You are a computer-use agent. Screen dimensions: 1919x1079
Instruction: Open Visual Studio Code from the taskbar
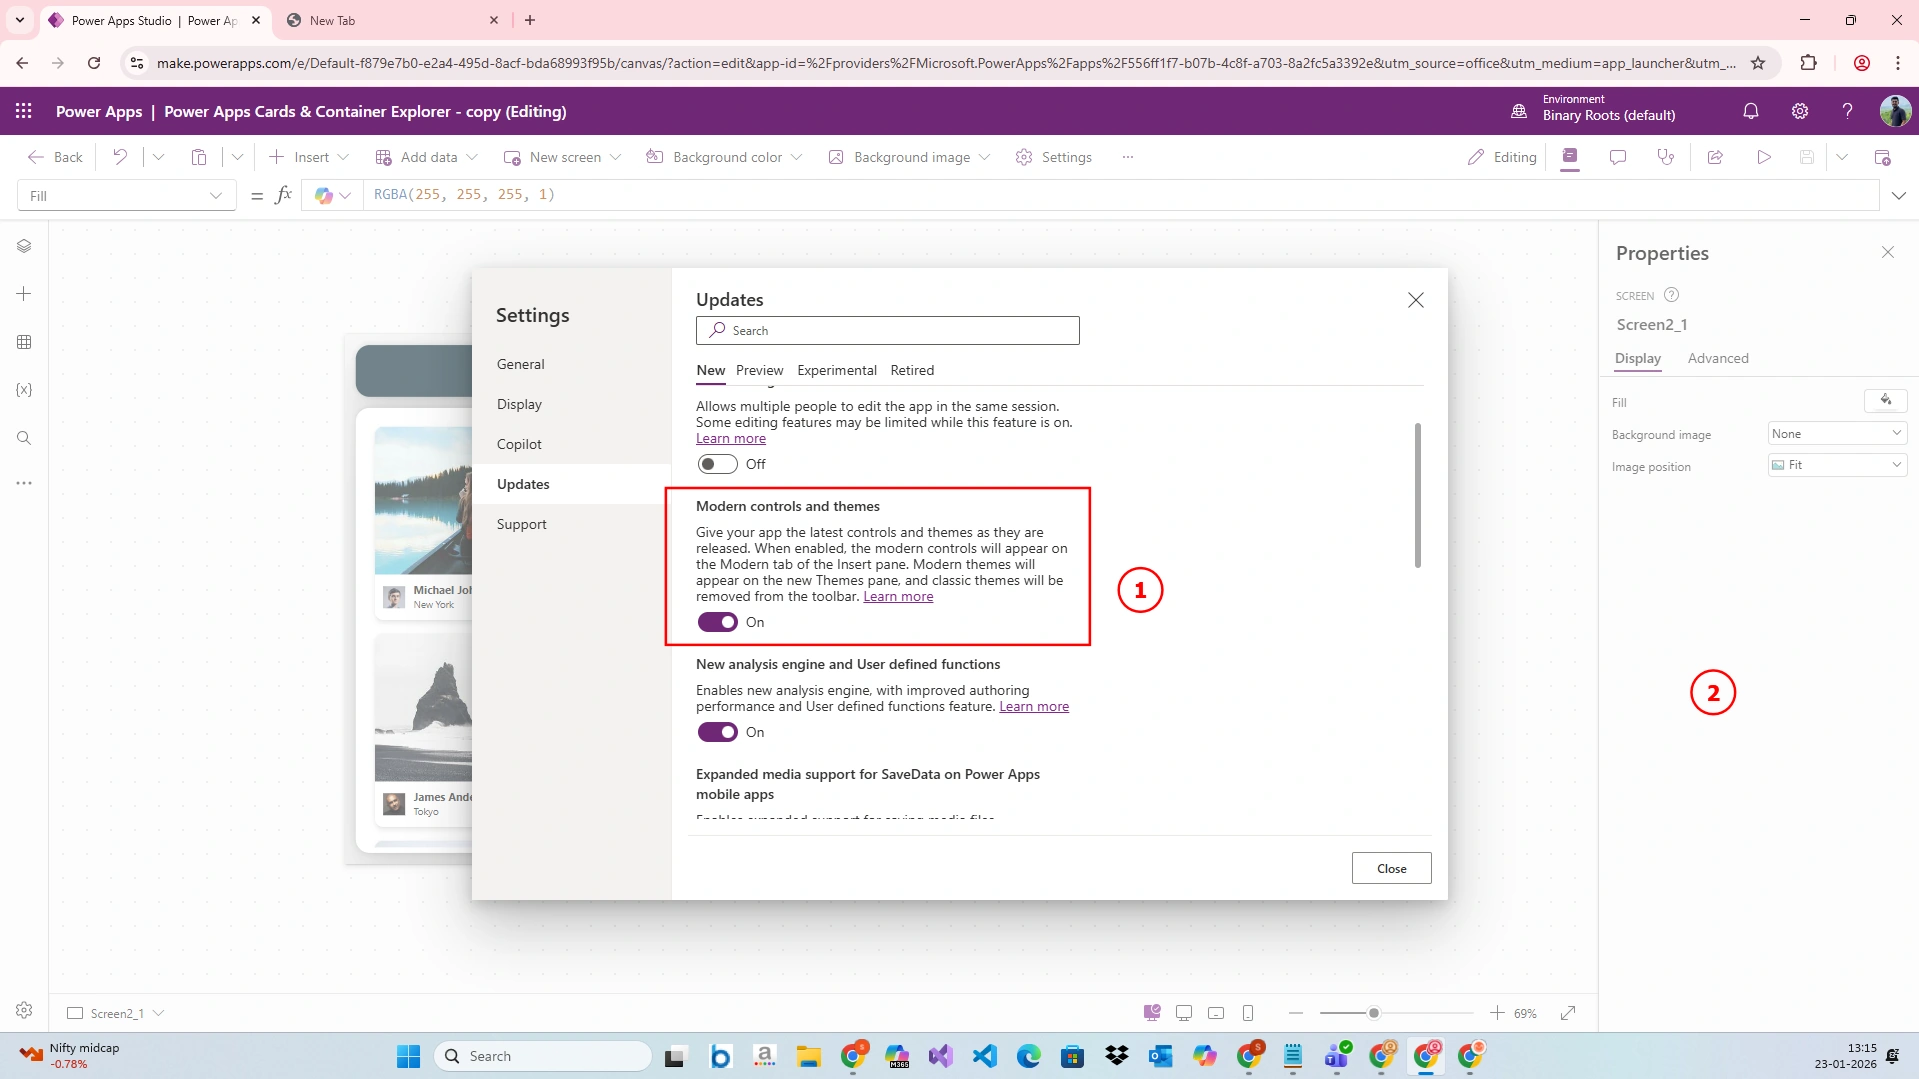(985, 1056)
